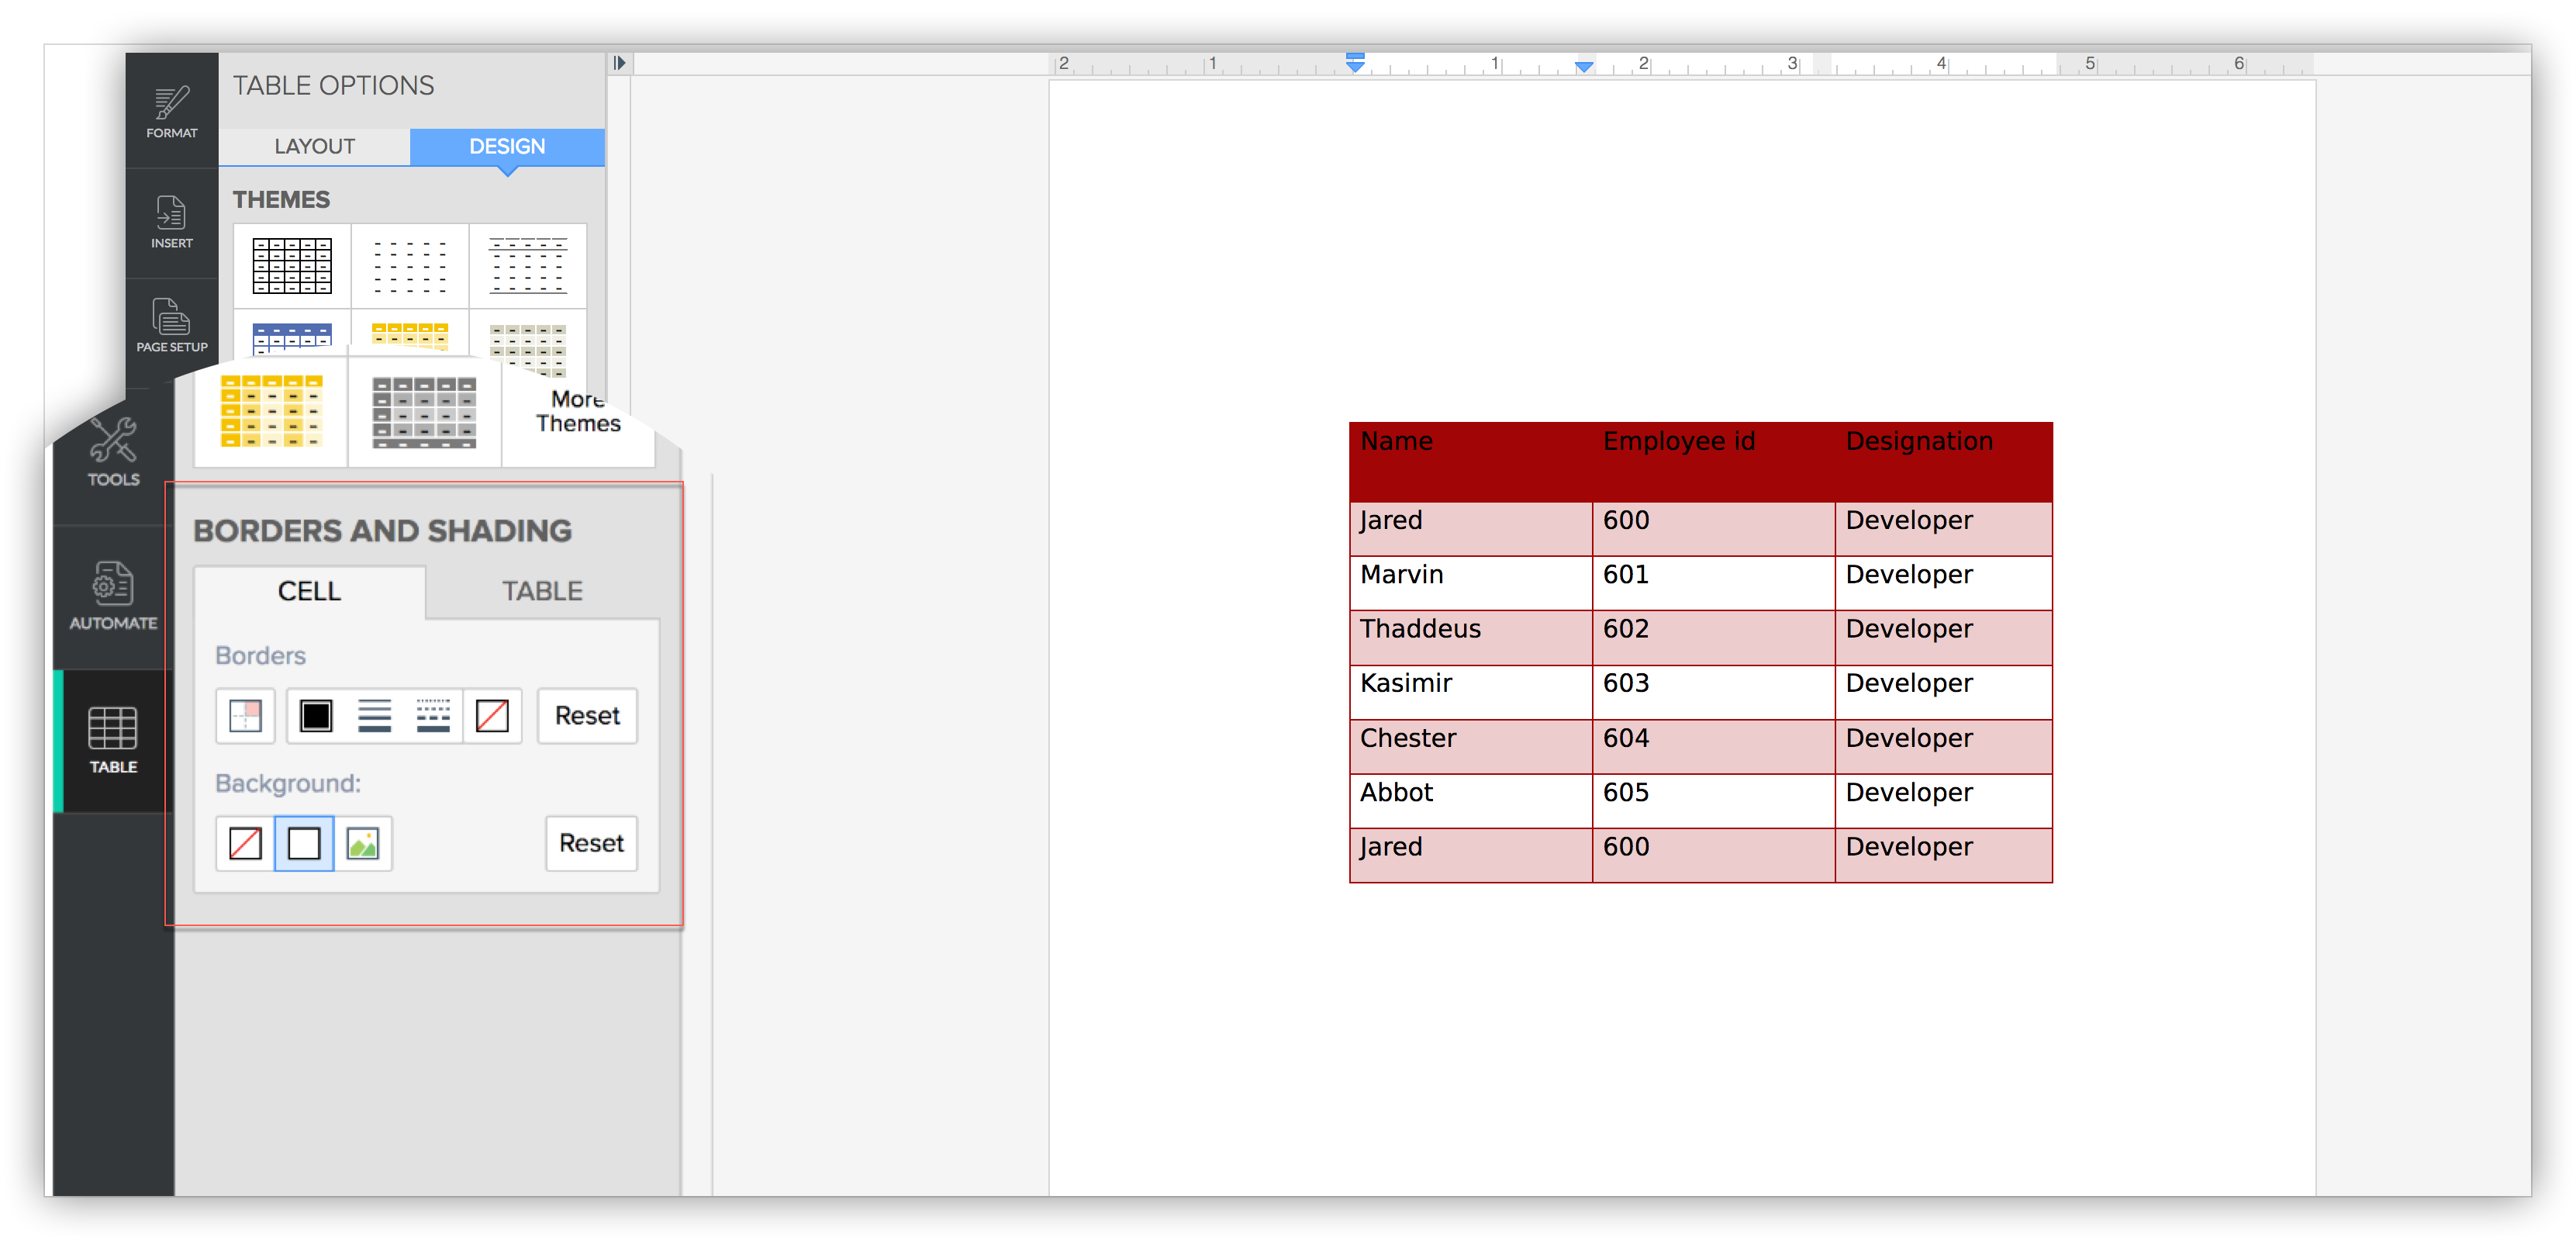The width and height of the screenshot is (2576, 1241).
Task: Open the Format sidebar panel
Action: [x=171, y=111]
